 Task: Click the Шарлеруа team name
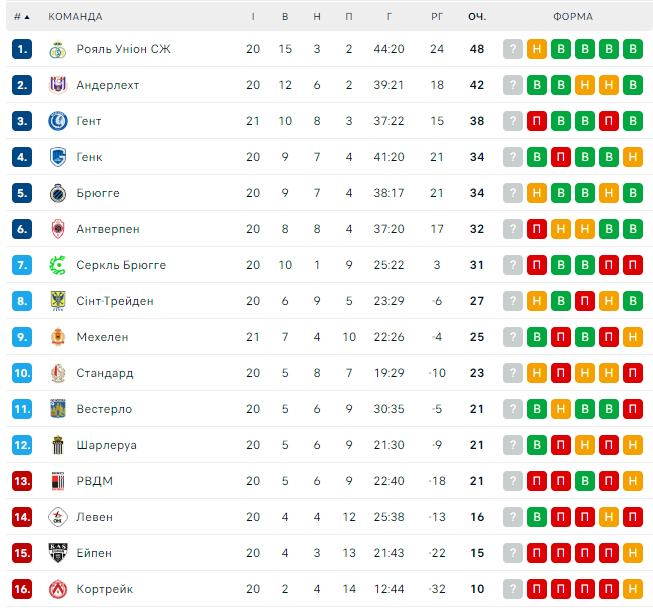tap(106, 445)
